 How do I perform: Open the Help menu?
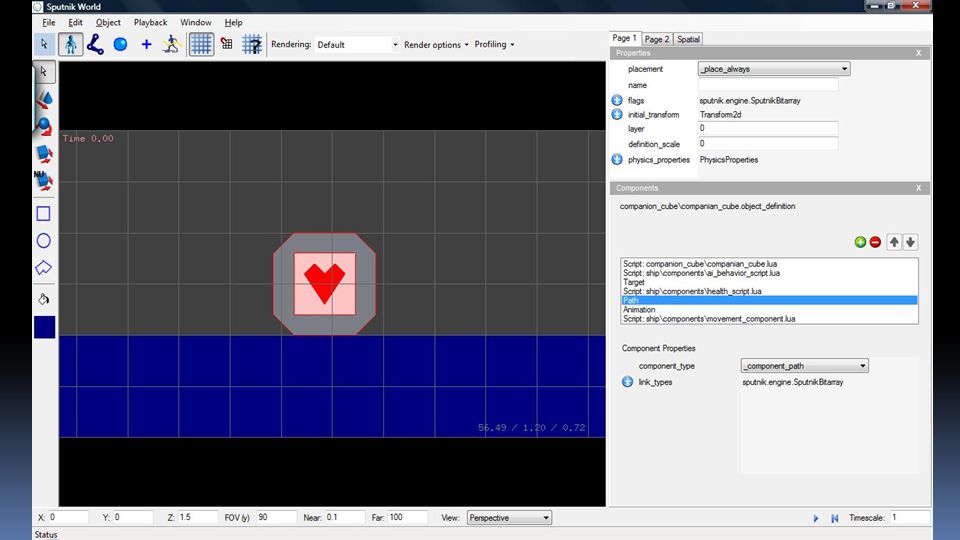click(233, 23)
